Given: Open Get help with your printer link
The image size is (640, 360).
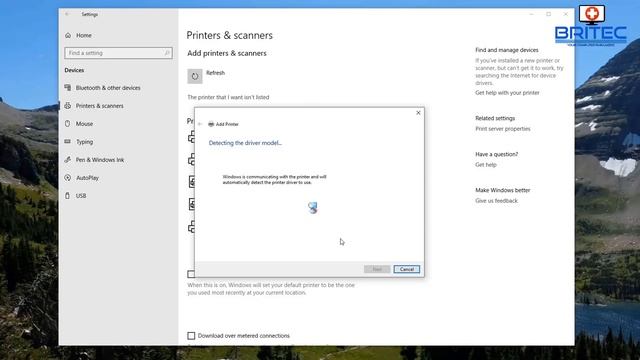Looking at the screenshot, I should 507,93.
